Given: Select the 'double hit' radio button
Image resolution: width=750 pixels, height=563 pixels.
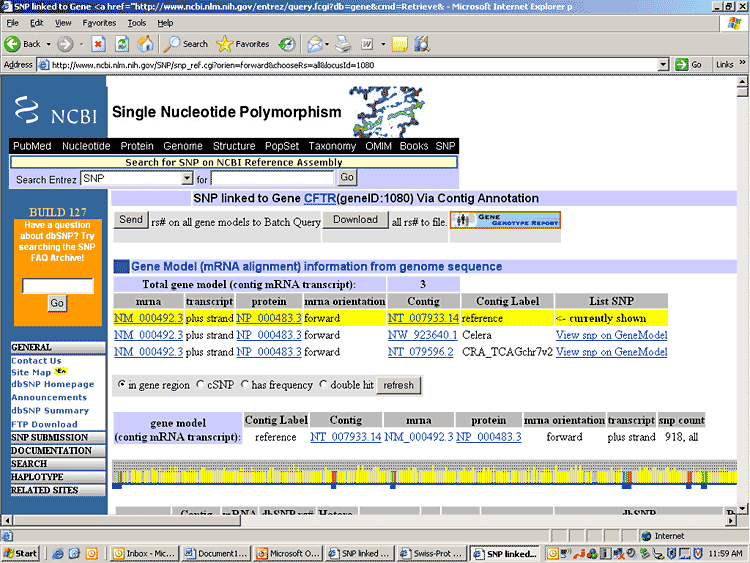Looking at the screenshot, I should (x=323, y=384).
